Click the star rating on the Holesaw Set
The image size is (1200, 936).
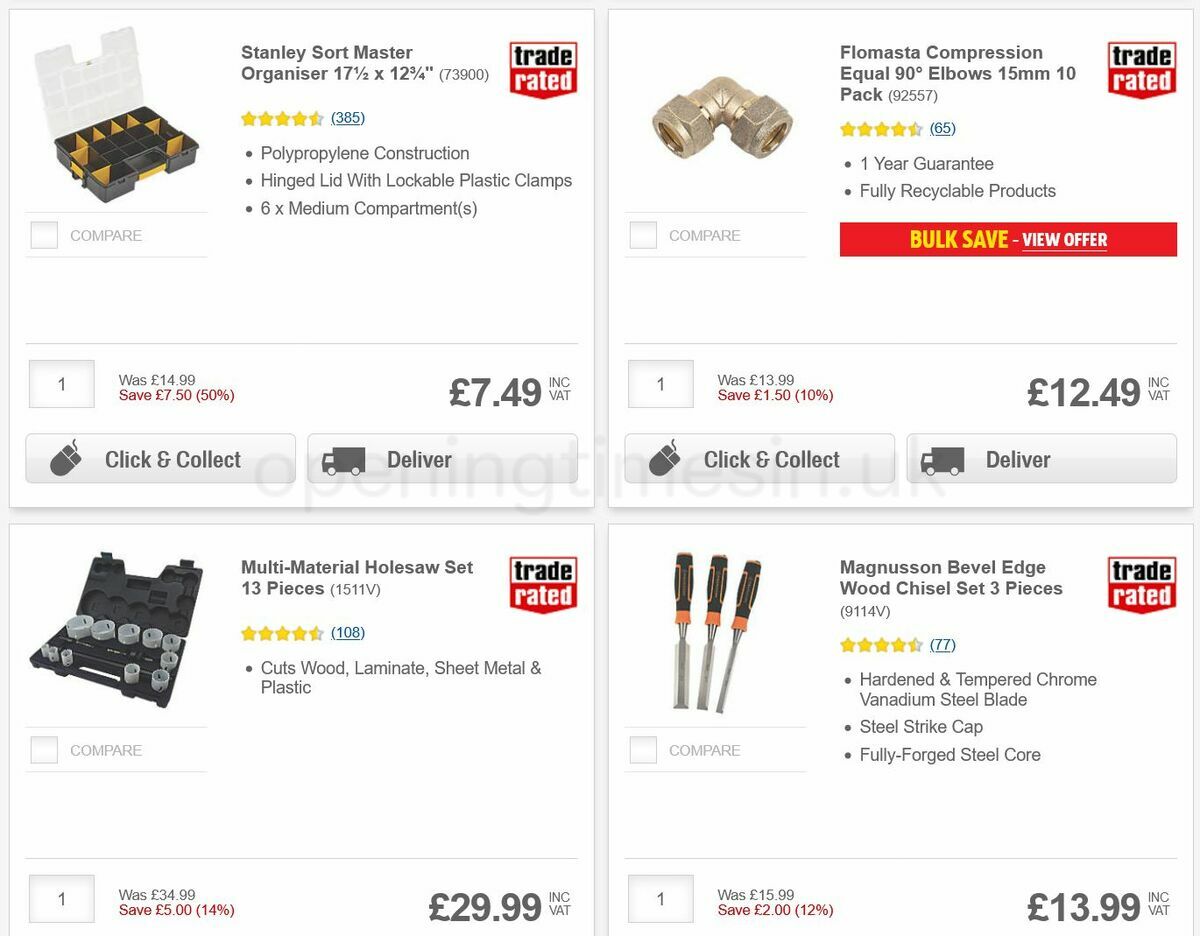coord(283,633)
